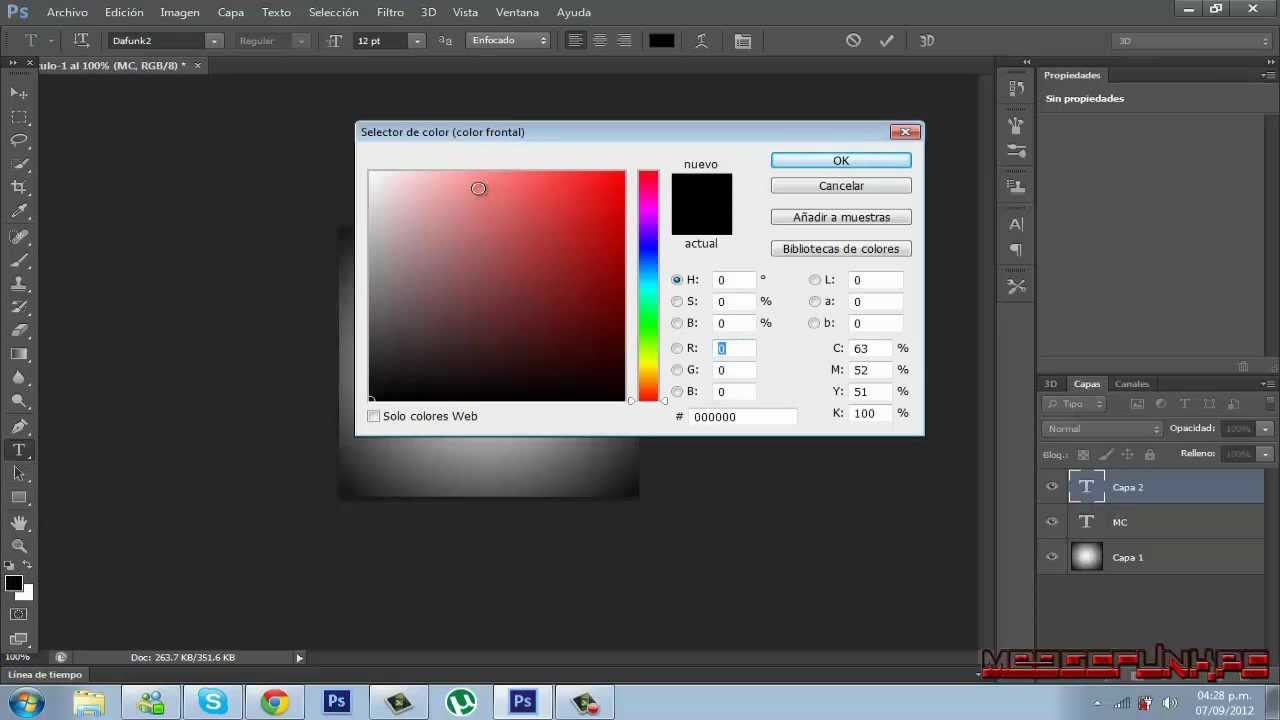Screen dimensions: 1280x720
Task: Click Bibliotecas de colores button
Action: (x=841, y=249)
